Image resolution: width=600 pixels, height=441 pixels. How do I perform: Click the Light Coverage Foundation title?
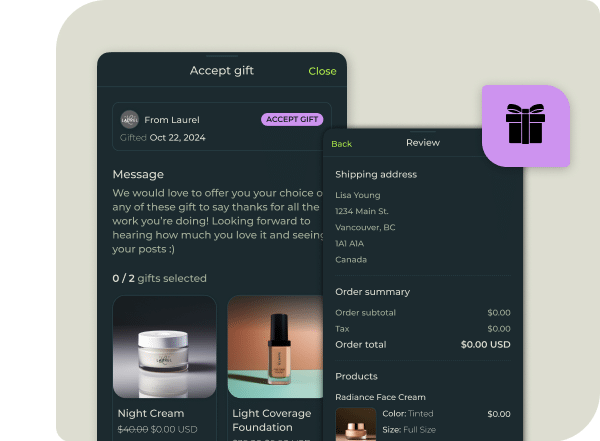point(272,420)
